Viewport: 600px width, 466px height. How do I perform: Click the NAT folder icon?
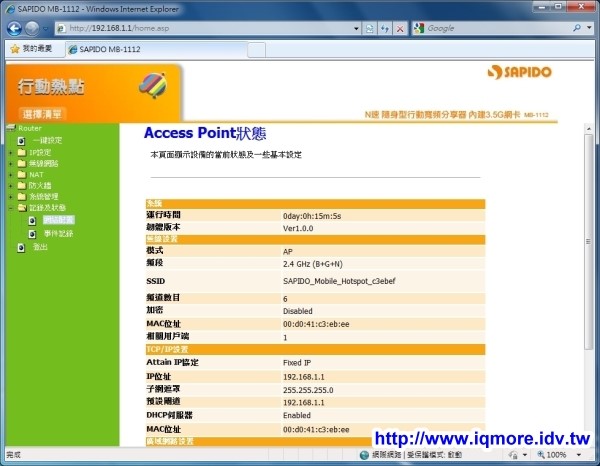(22, 174)
